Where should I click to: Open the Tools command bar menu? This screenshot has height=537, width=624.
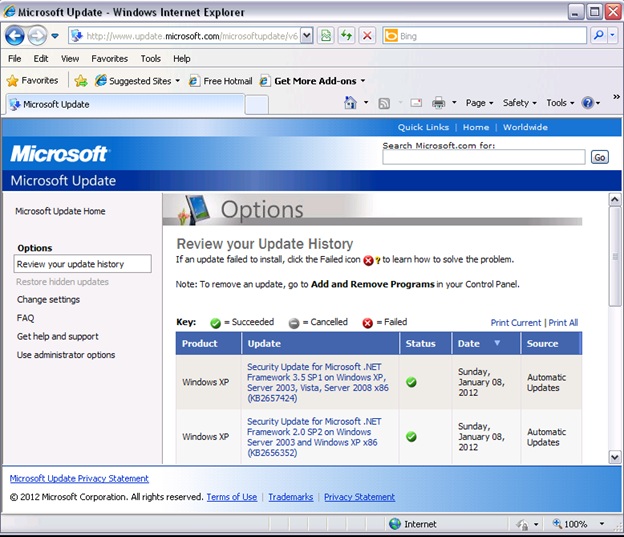point(560,103)
